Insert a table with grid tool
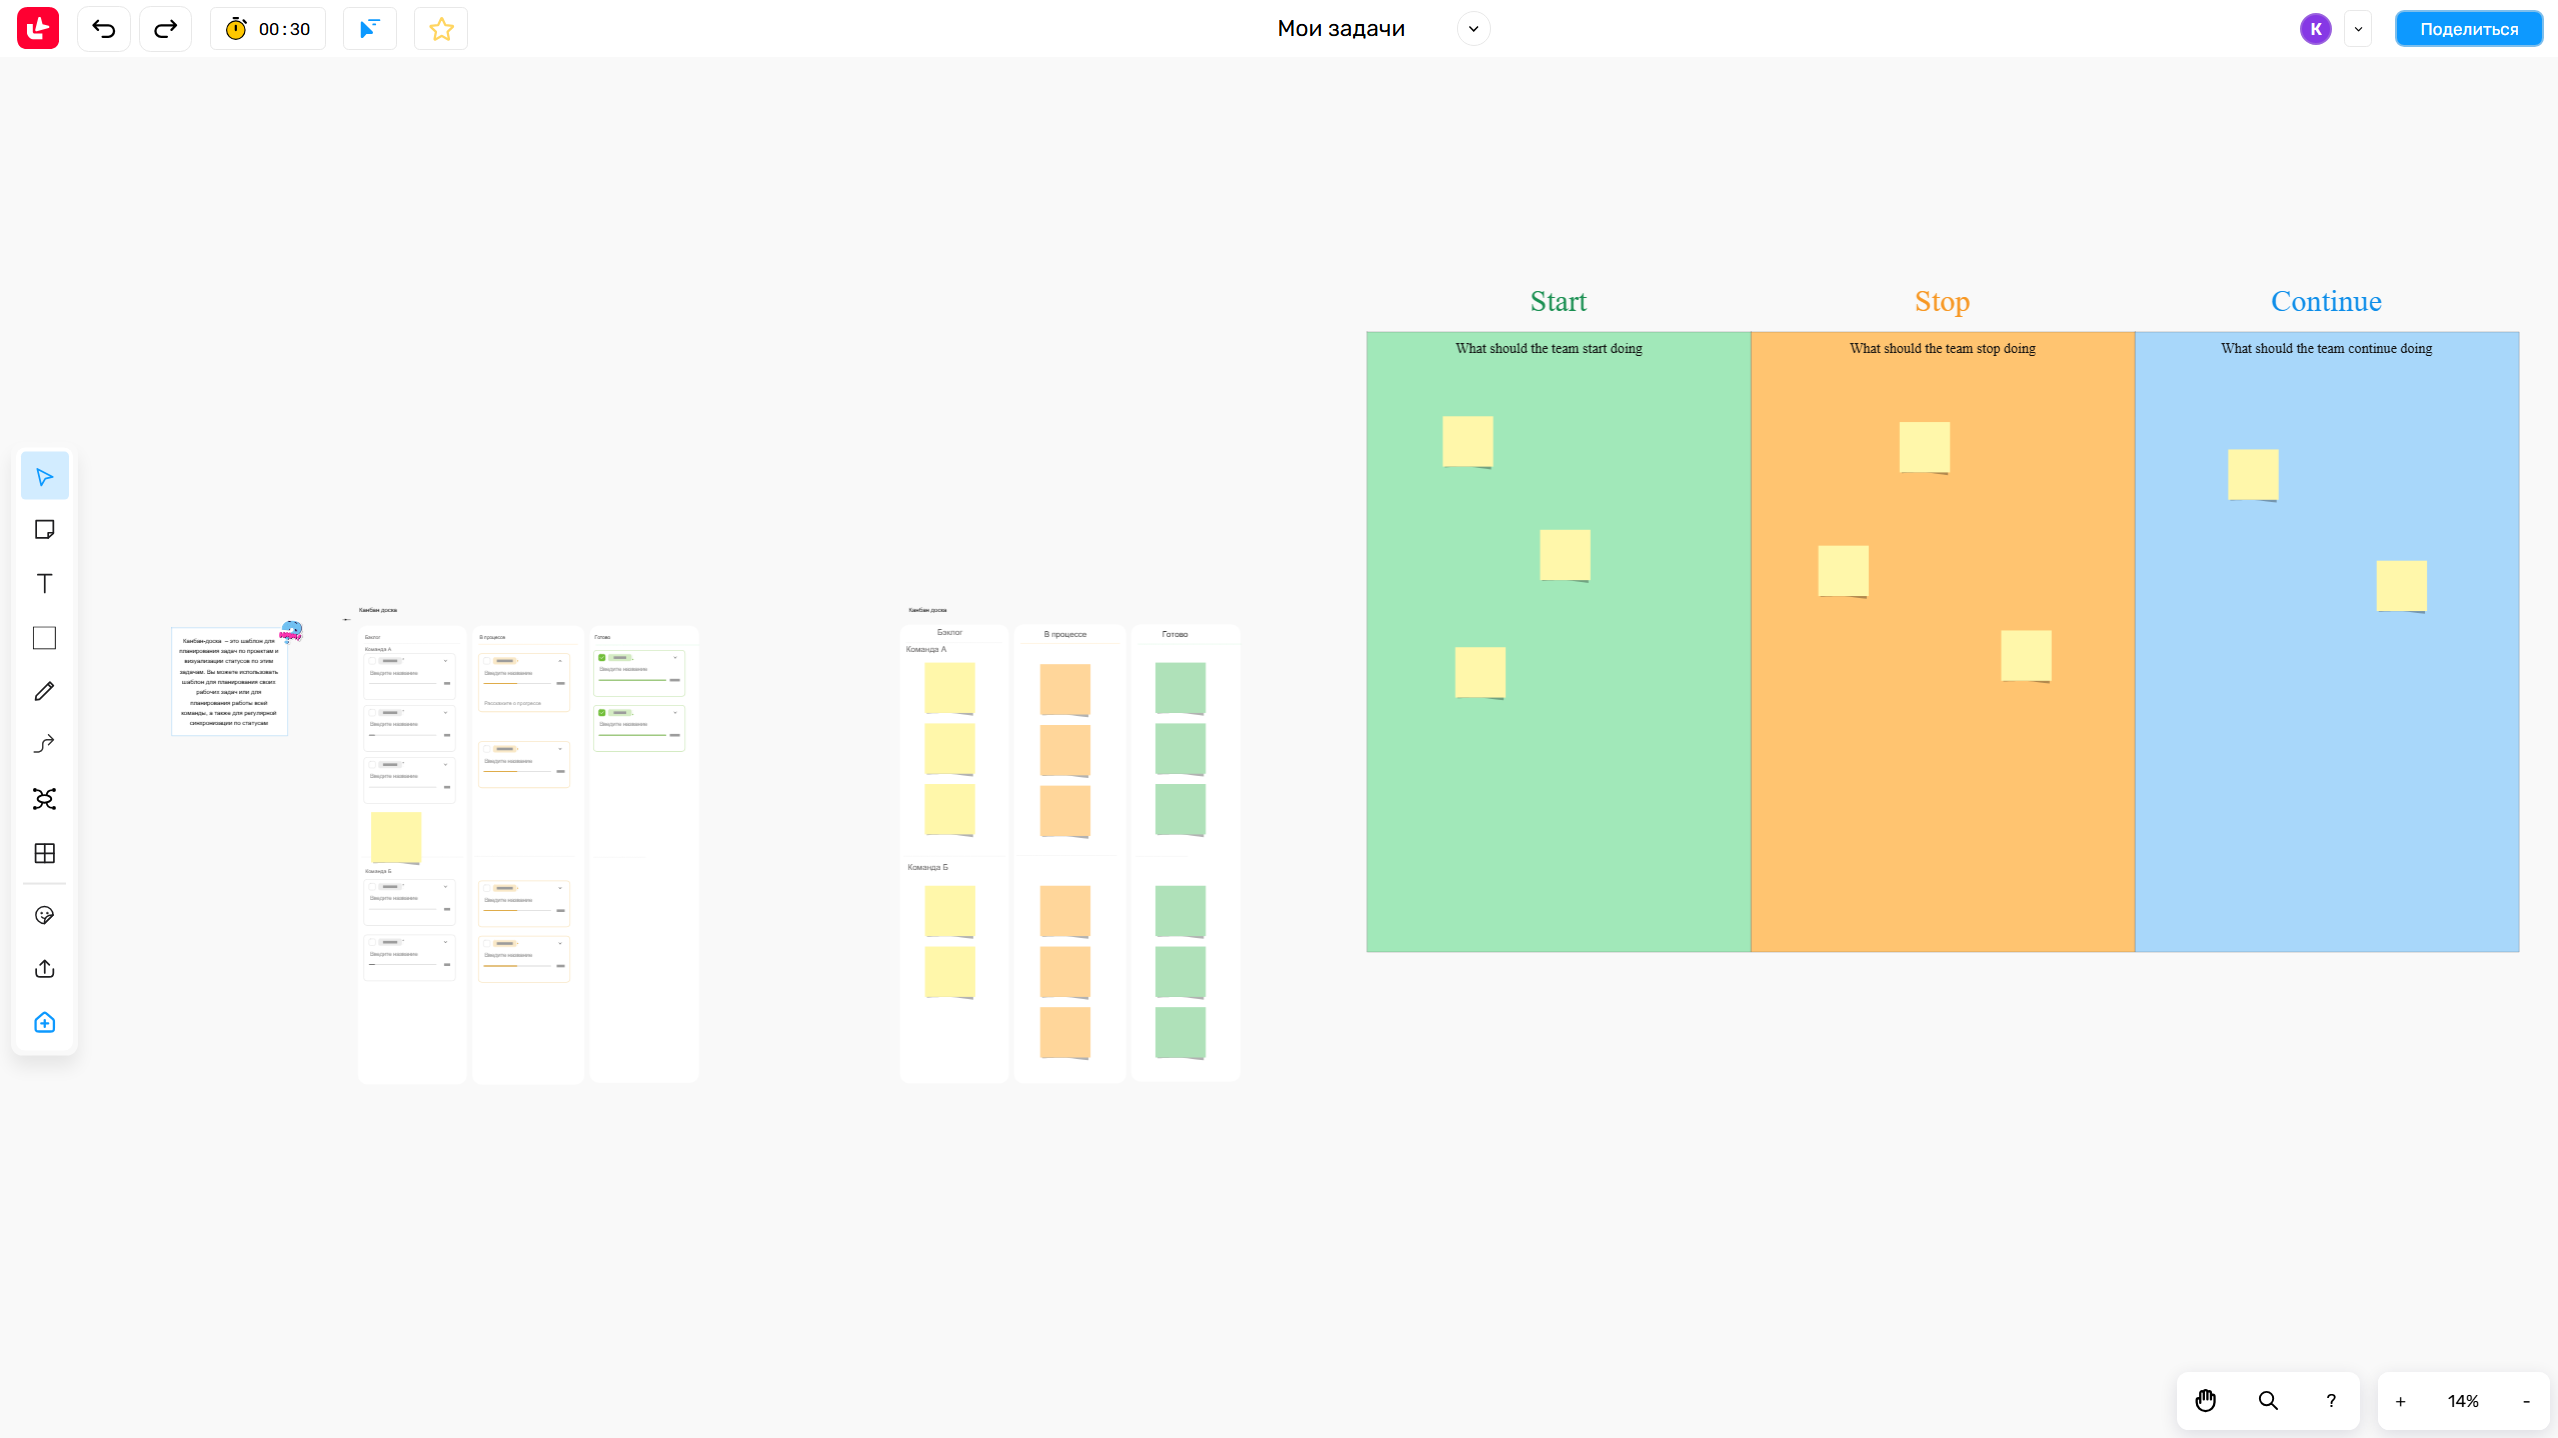 click(44, 853)
